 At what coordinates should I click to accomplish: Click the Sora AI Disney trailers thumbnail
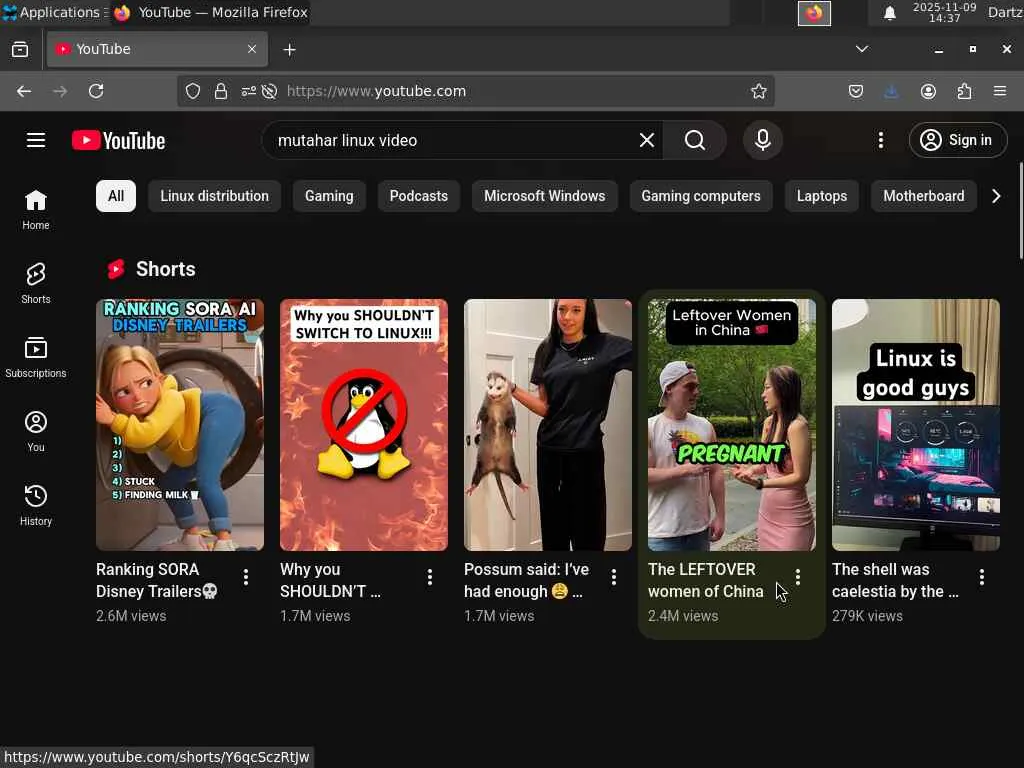tap(180, 424)
